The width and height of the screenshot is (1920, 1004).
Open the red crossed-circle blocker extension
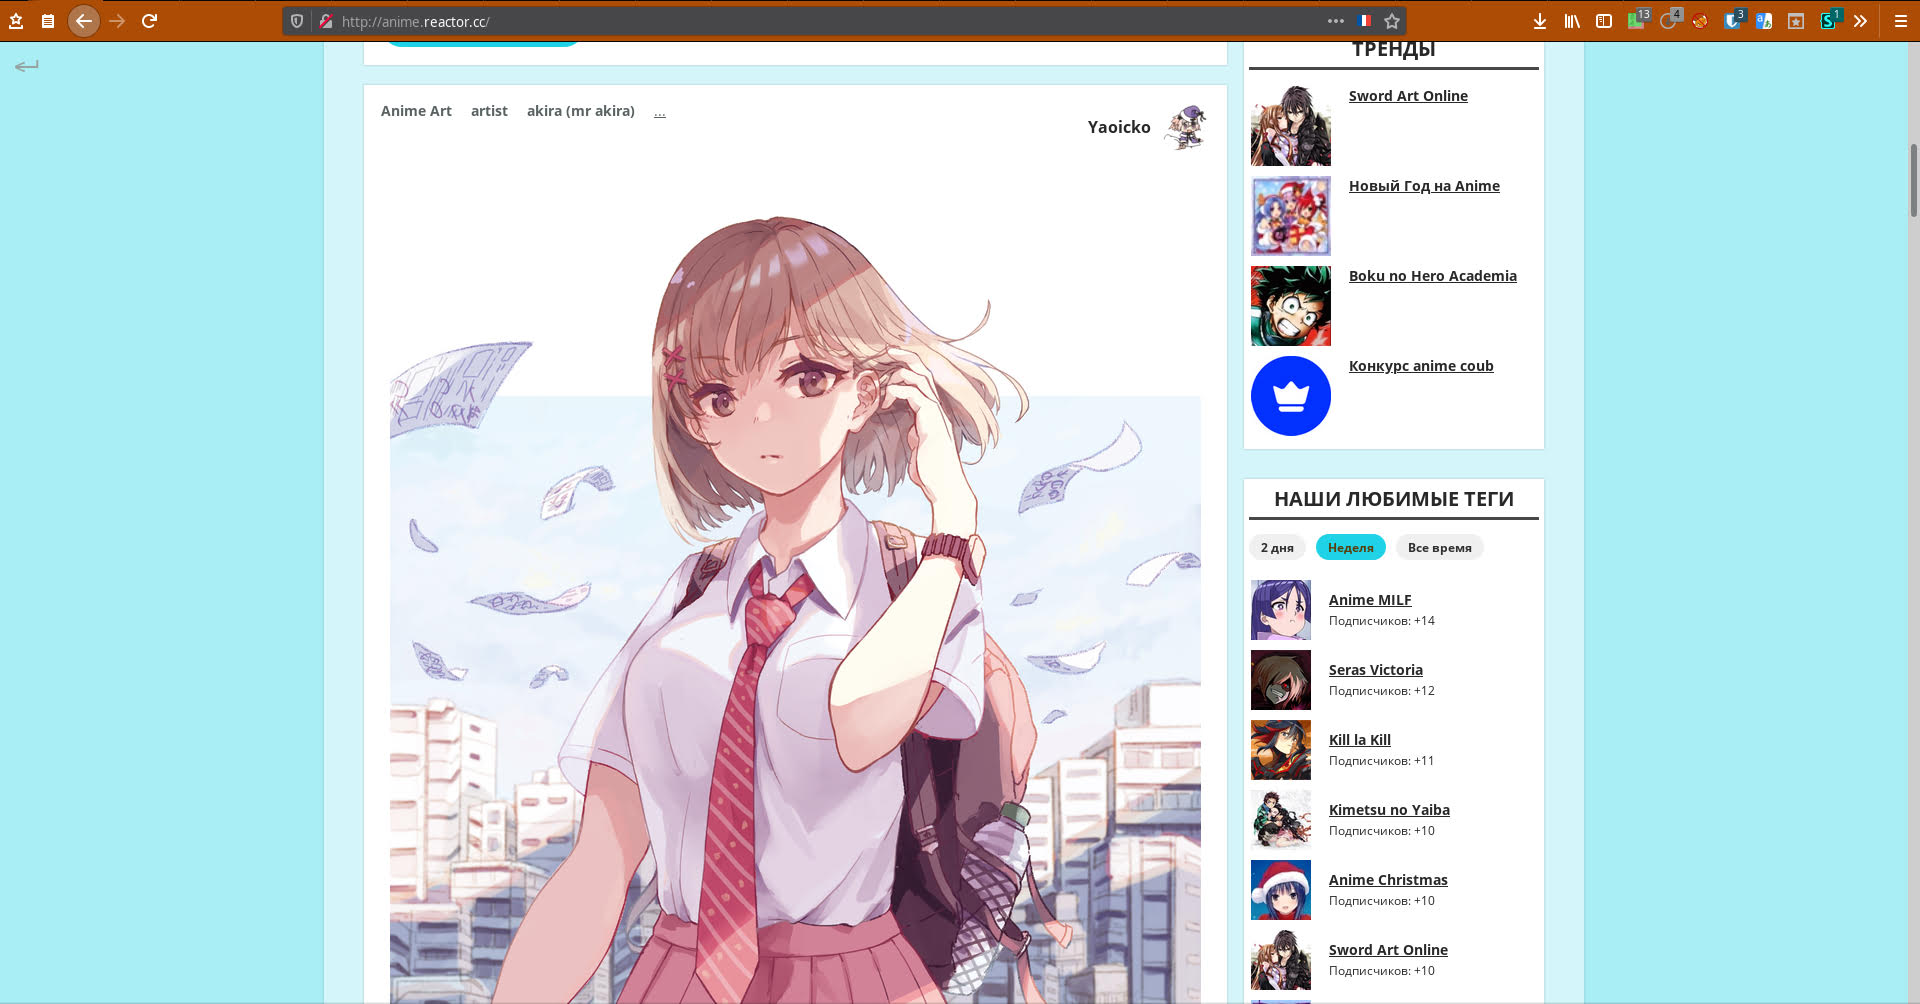(x=1700, y=21)
